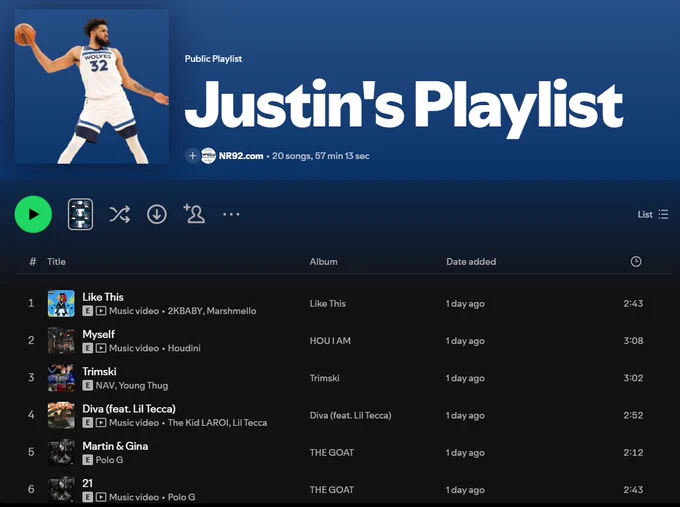The height and width of the screenshot is (507, 680).
Task: Open THE GOAT album link for Martin & Gina
Action: click(x=332, y=453)
